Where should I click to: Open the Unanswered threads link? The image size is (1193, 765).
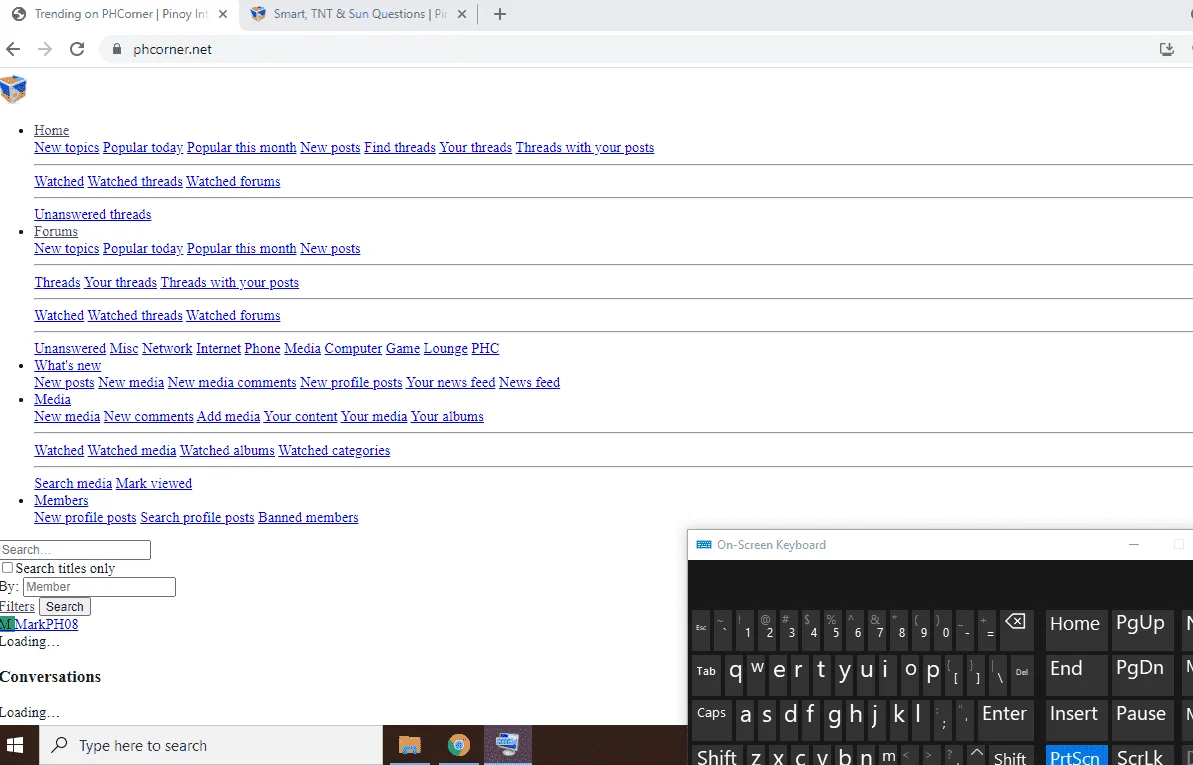93,215
